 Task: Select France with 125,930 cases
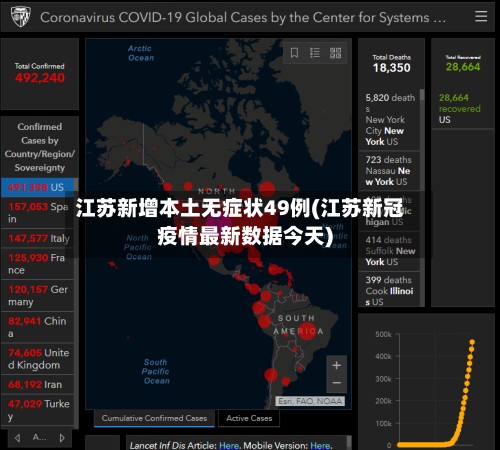pos(37,264)
